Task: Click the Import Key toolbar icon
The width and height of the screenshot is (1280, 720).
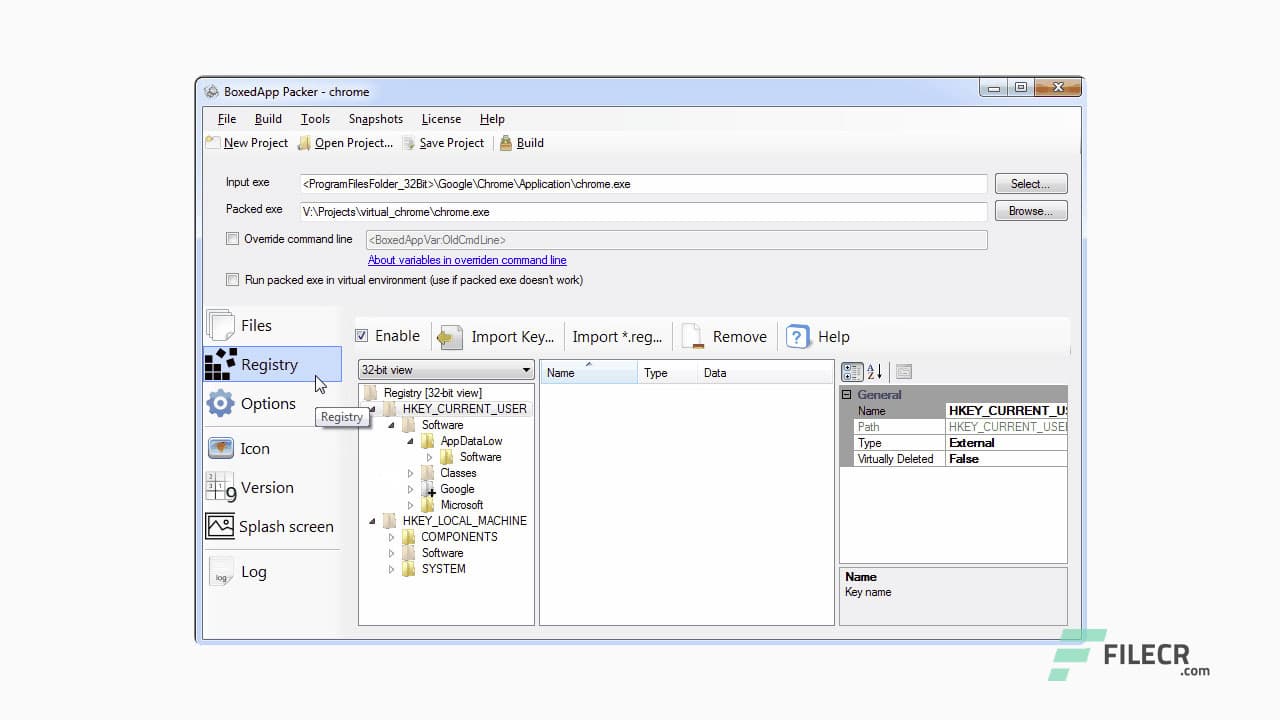Action: (x=451, y=337)
